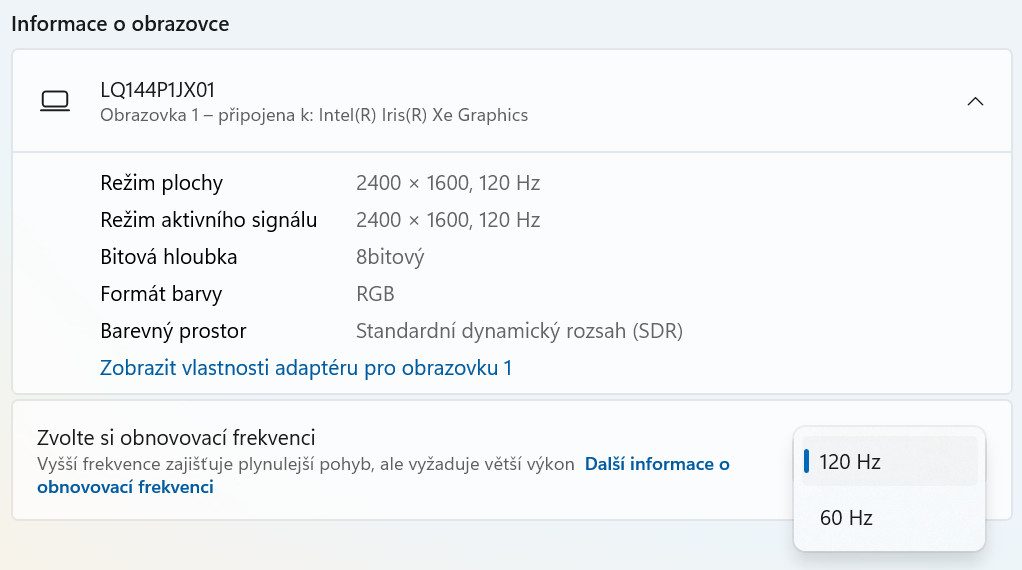
Task: Click the Režim aktivního signálu label
Action: (209, 220)
